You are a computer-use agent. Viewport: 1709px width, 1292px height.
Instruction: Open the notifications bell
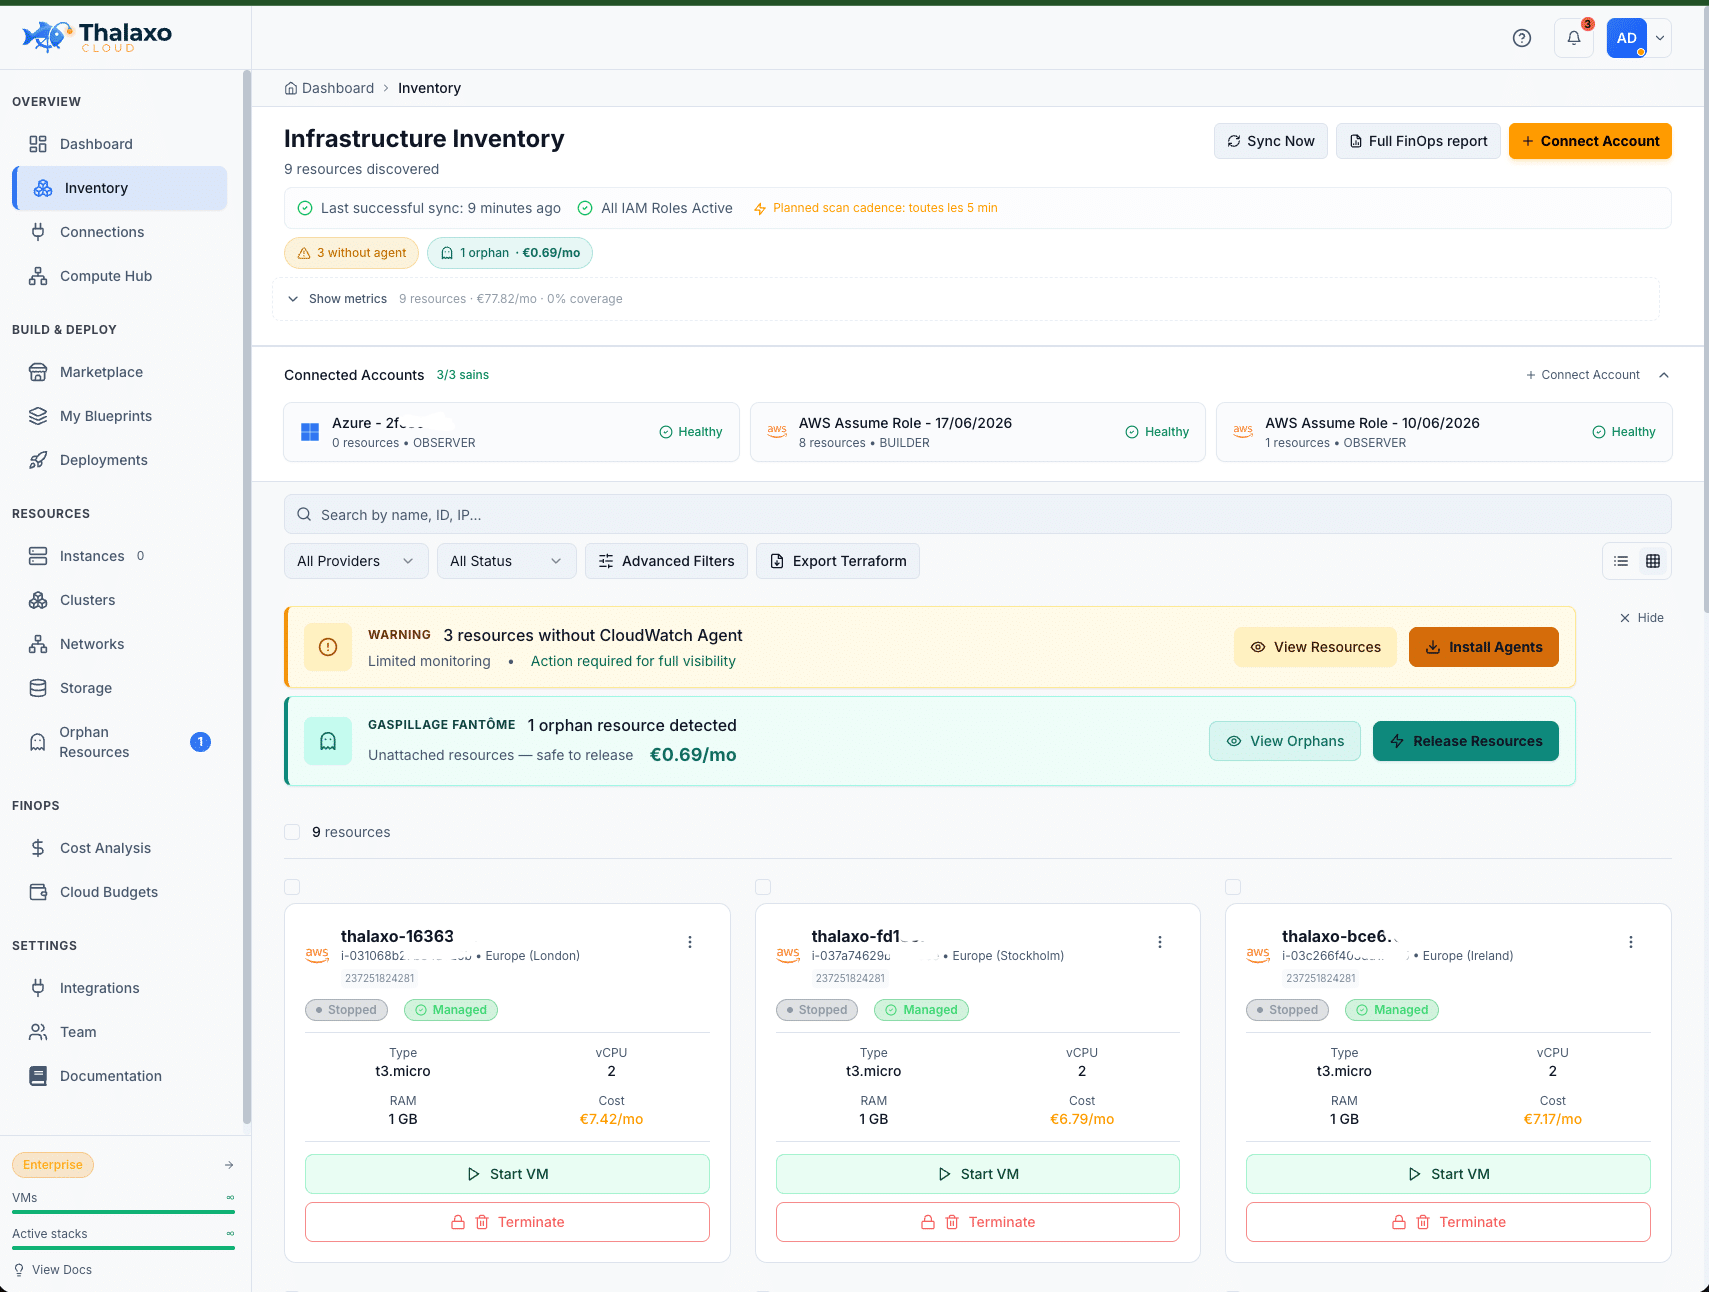click(x=1574, y=38)
